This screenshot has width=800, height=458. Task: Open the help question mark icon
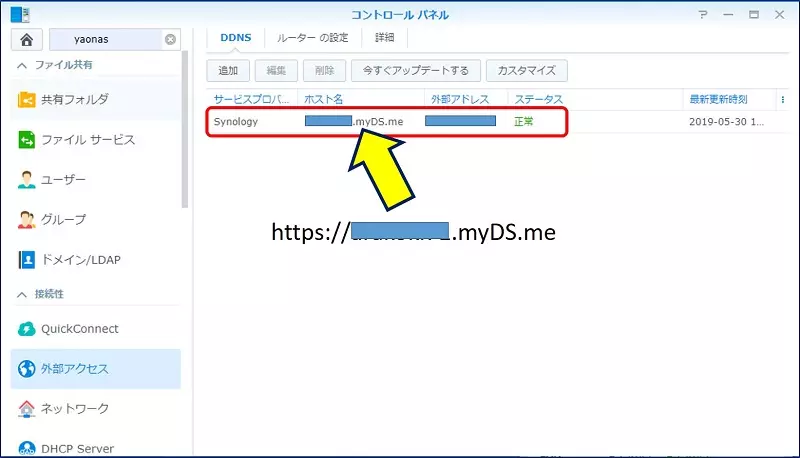click(x=703, y=14)
